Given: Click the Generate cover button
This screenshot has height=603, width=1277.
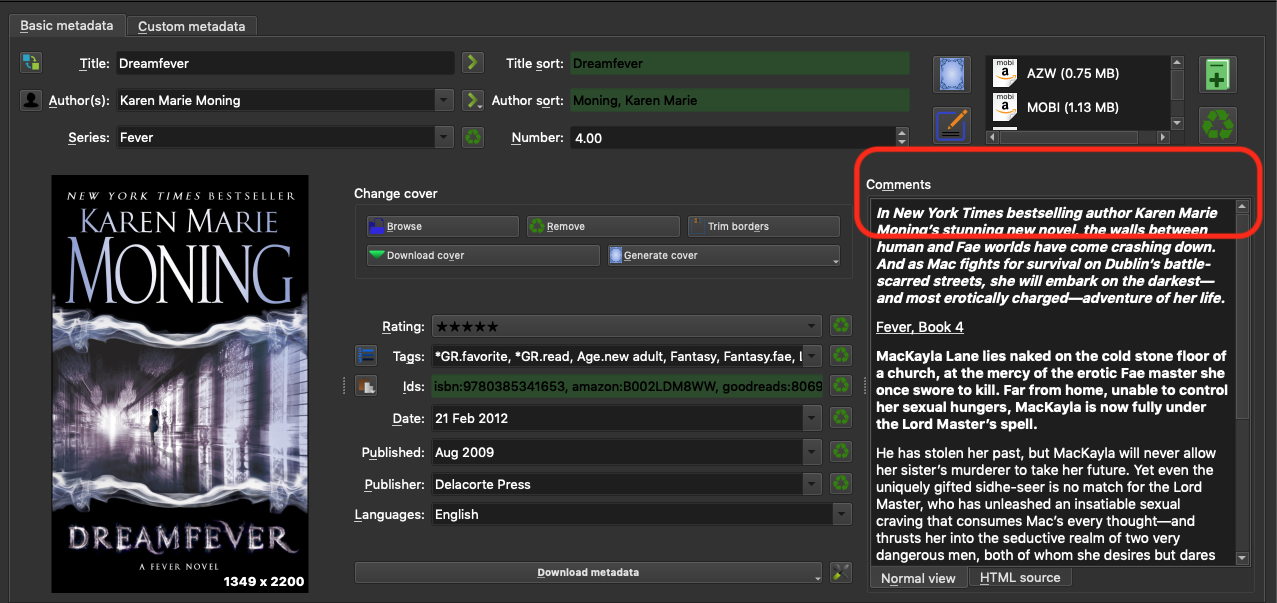Looking at the screenshot, I should 724,256.
